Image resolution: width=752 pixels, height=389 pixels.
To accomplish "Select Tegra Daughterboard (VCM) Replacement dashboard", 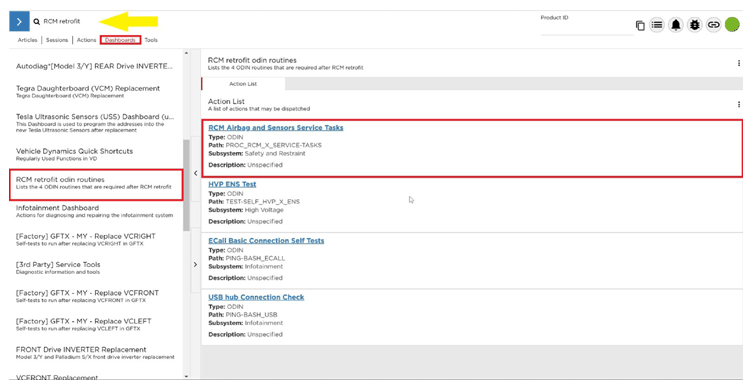I will [88, 91].
